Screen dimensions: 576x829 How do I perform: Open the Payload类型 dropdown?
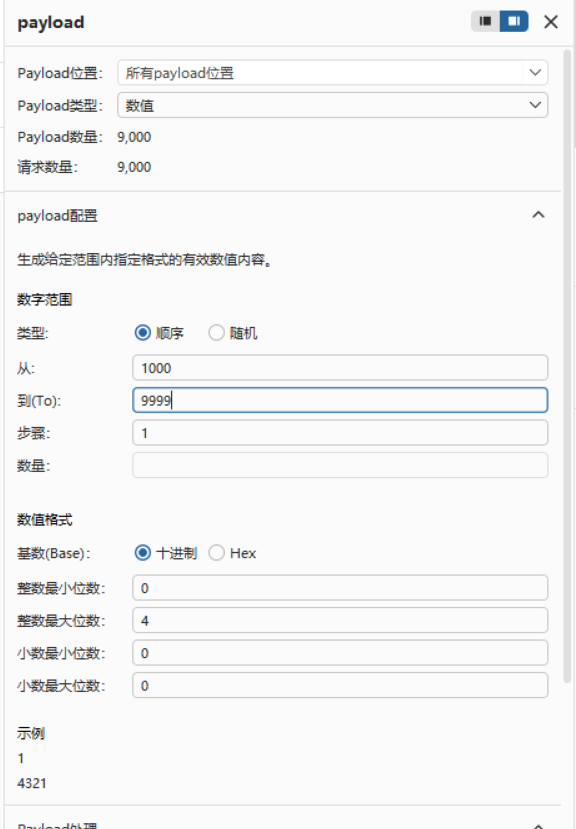[332, 105]
